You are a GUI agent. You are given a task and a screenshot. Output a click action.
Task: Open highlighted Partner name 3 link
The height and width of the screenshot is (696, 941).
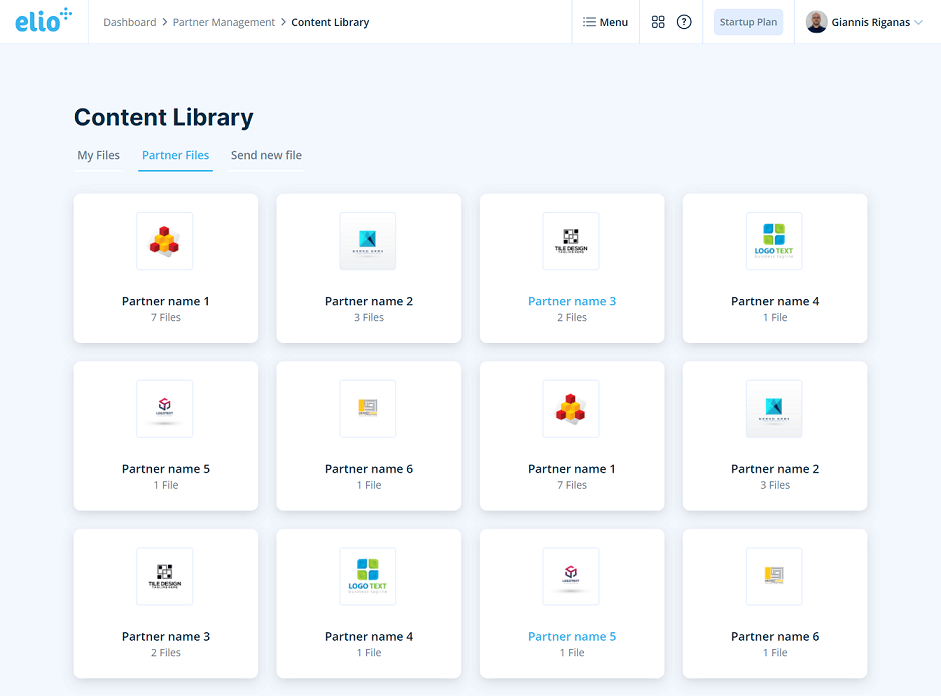[572, 301]
